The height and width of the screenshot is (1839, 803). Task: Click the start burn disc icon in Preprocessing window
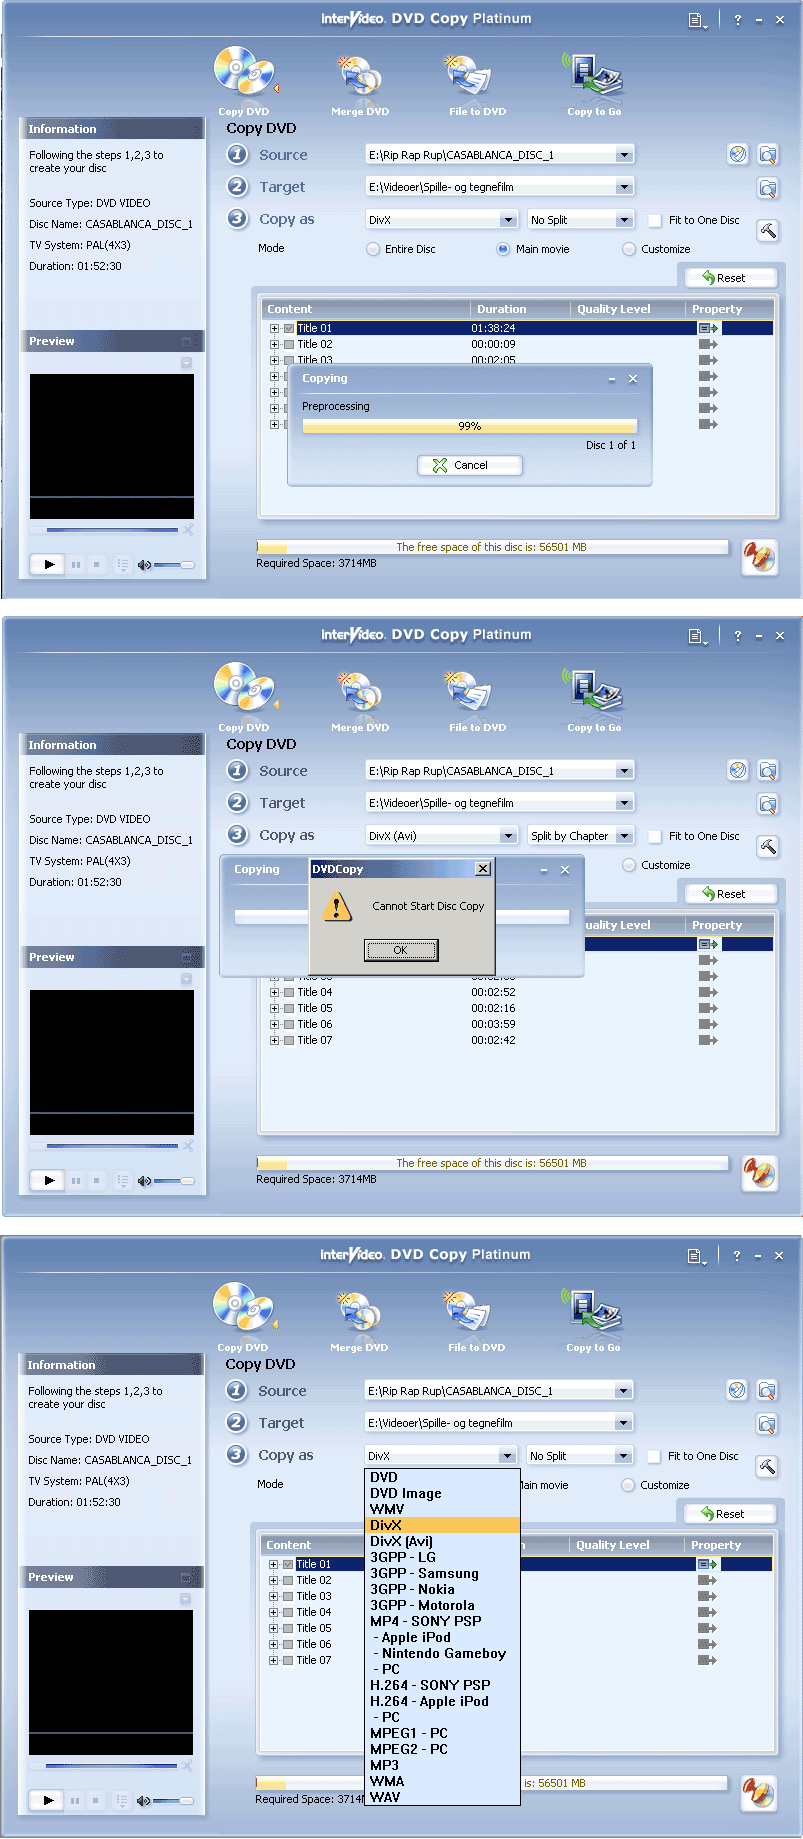760,556
